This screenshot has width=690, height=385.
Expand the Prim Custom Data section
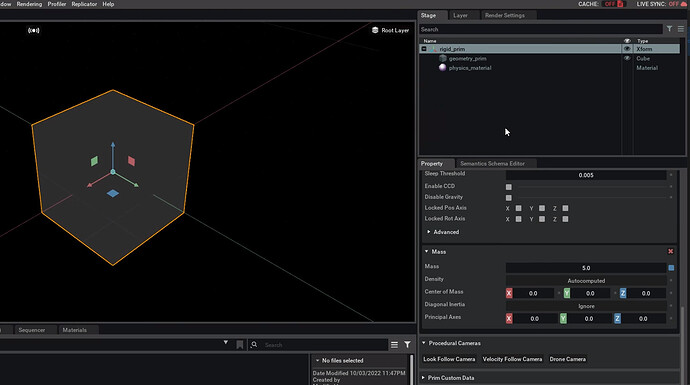pyautogui.click(x=423, y=378)
